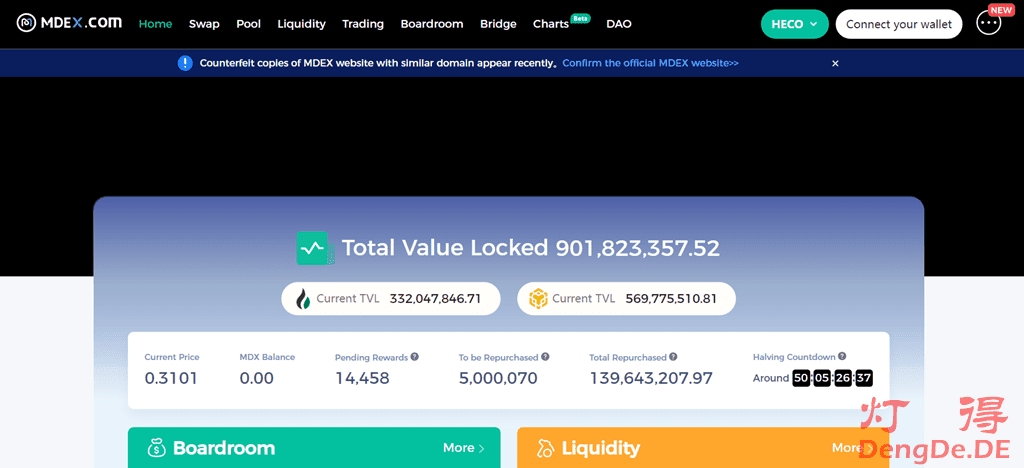Expand Boardroom section via More
The image size is (1024, 468).
(x=463, y=448)
